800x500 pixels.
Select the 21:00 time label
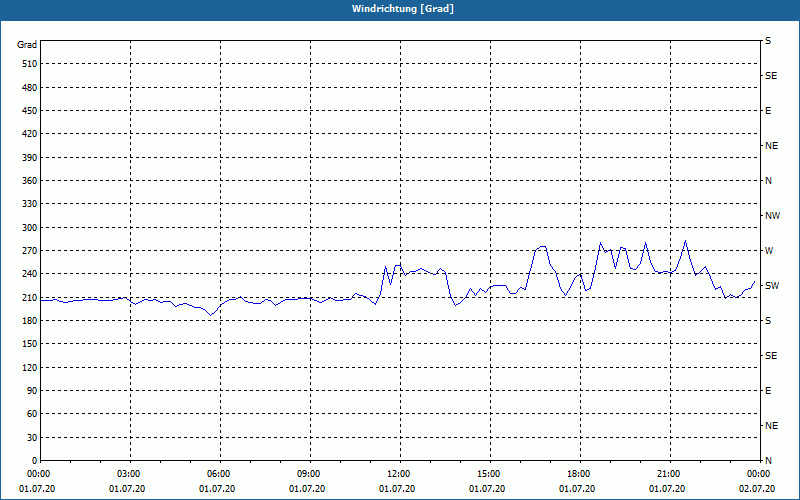[x=670, y=474]
